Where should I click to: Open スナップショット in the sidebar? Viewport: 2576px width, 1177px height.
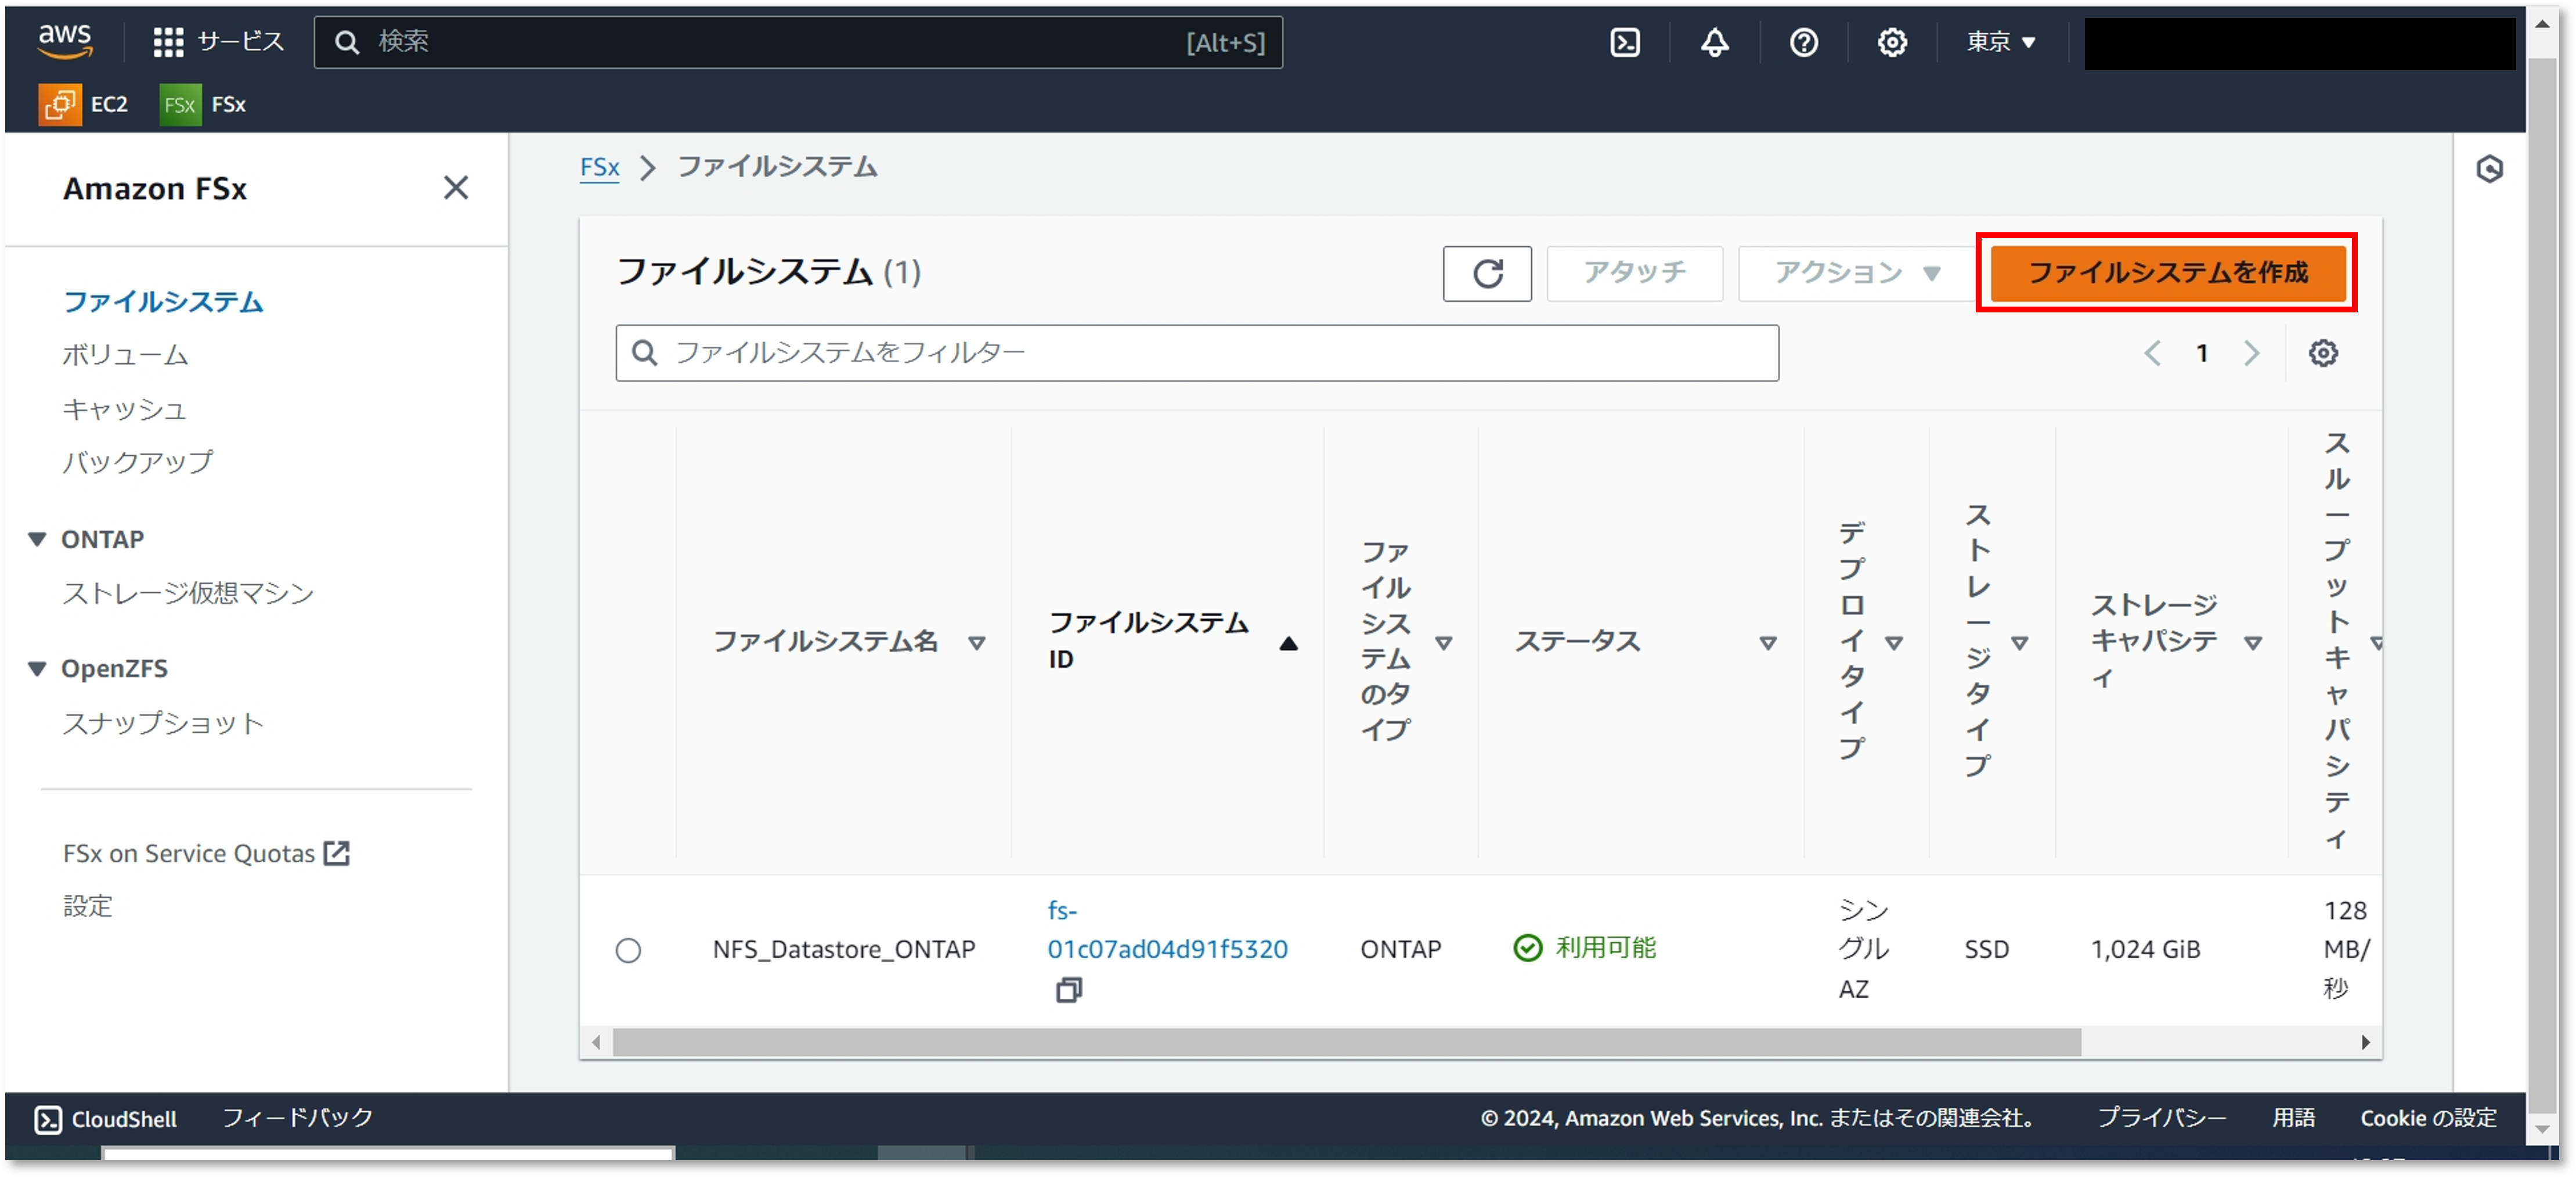click(x=163, y=723)
